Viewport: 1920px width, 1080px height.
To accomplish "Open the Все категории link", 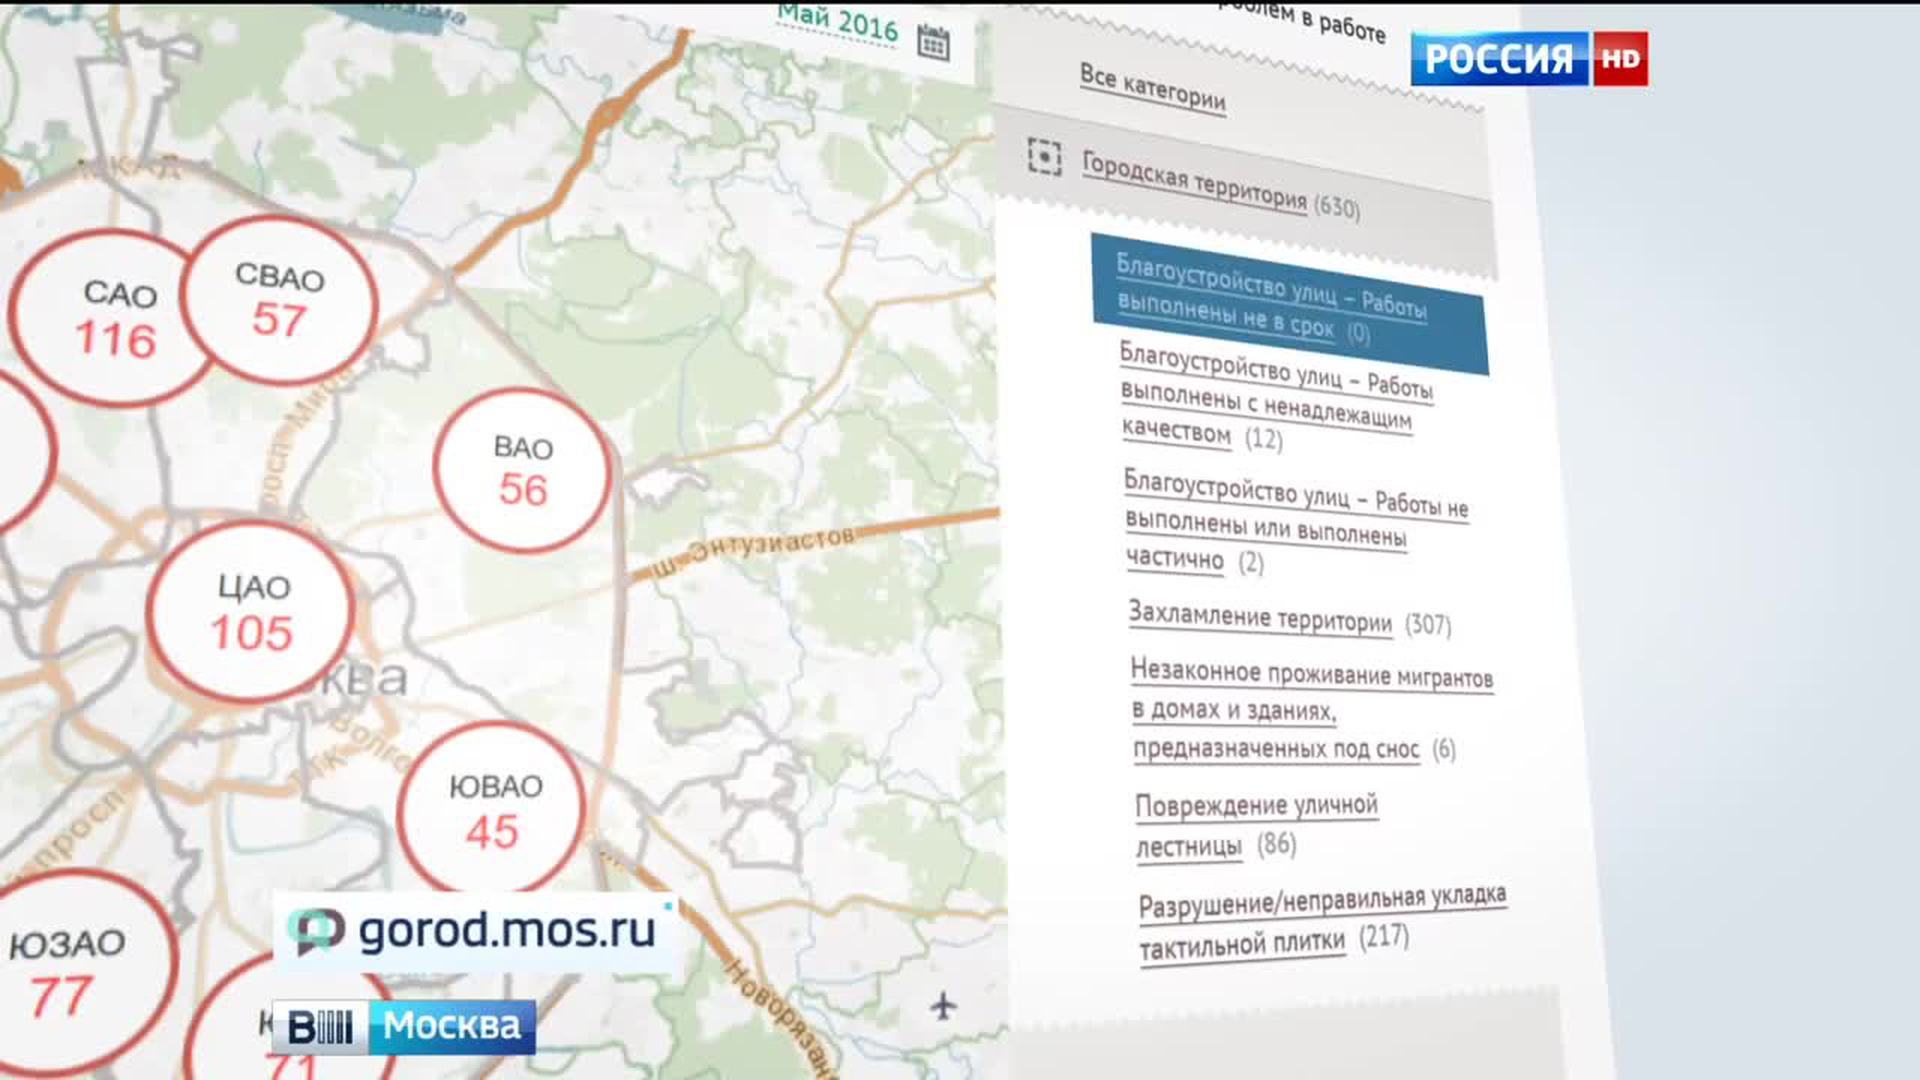I will (x=1153, y=89).
